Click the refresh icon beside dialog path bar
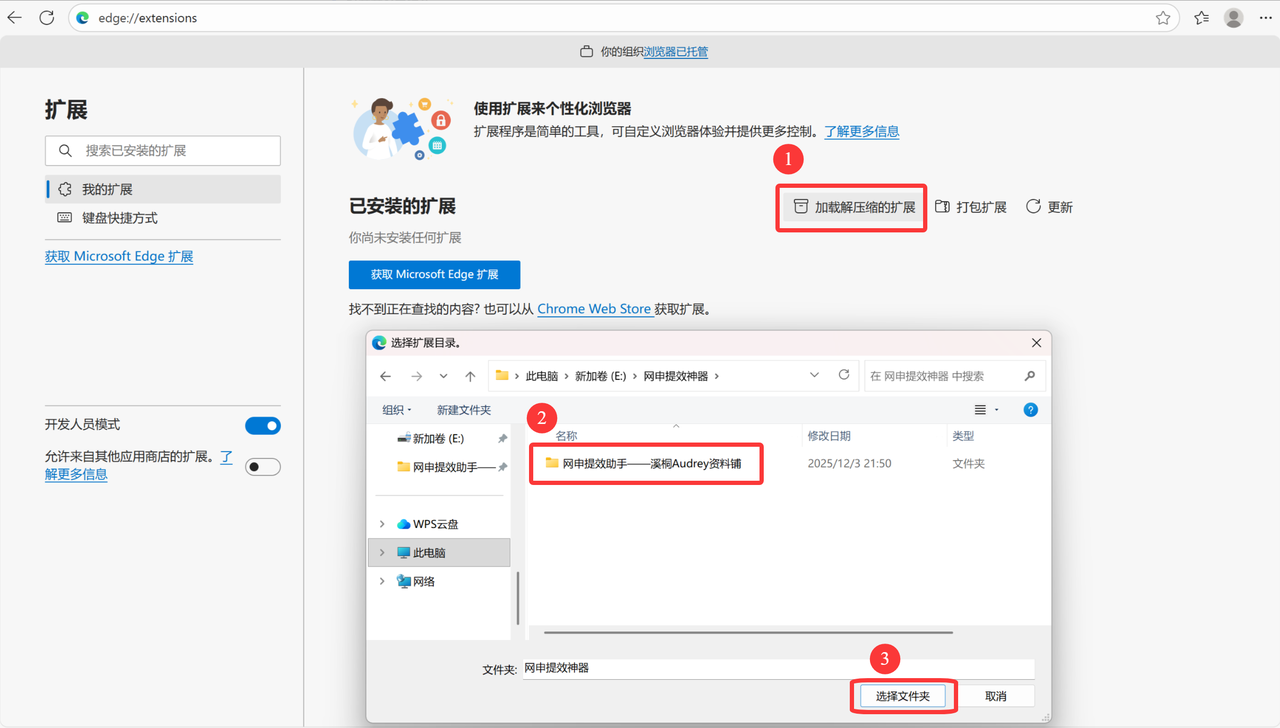 click(843, 375)
